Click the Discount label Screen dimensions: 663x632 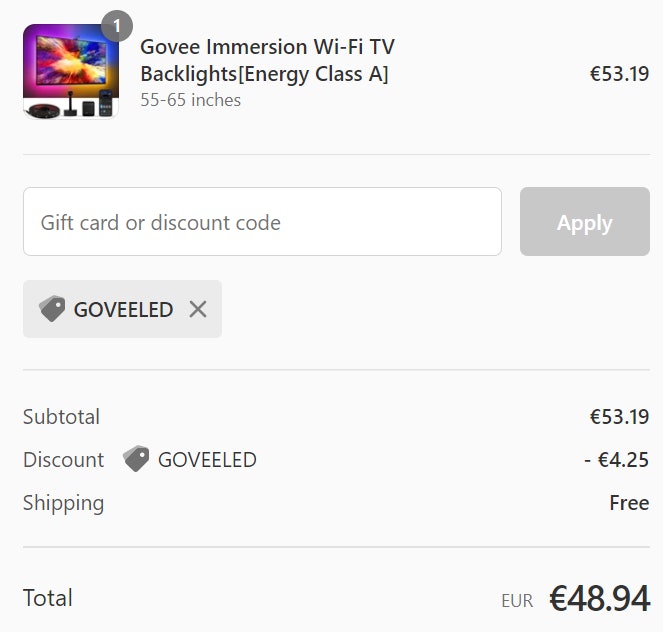[x=63, y=460]
